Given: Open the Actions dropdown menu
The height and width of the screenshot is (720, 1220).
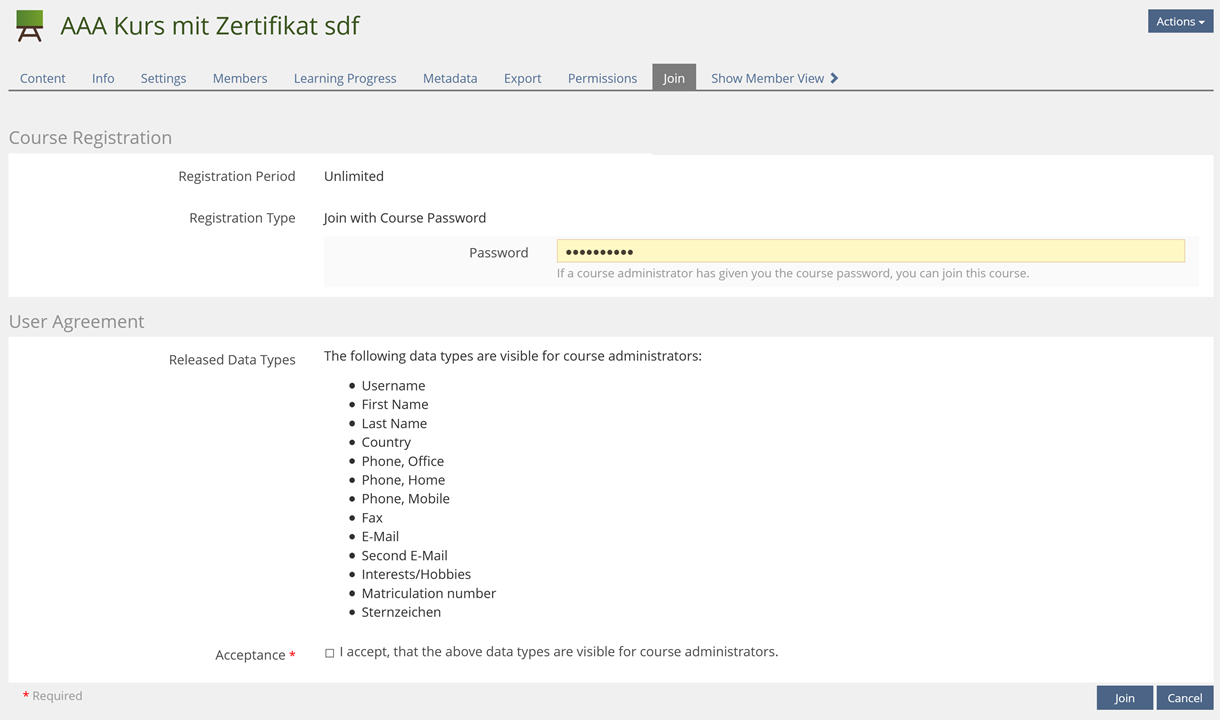Looking at the screenshot, I should [x=1180, y=21].
